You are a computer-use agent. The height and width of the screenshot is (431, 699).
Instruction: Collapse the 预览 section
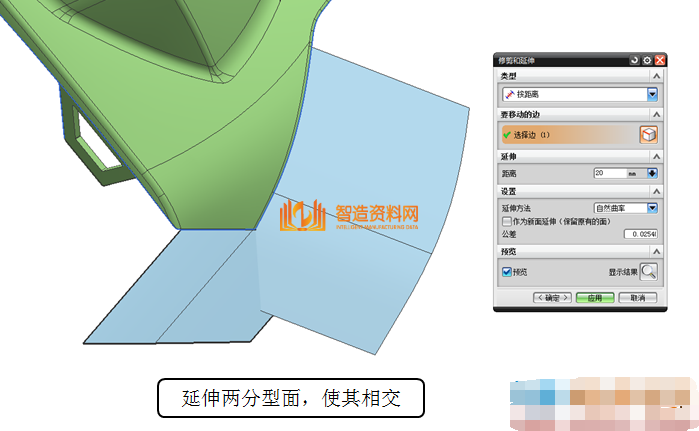pyautogui.click(x=656, y=252)
